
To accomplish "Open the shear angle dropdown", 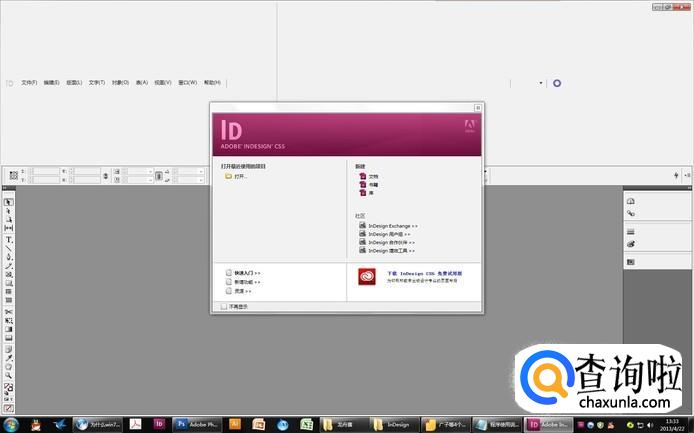I will click(200, 180).
